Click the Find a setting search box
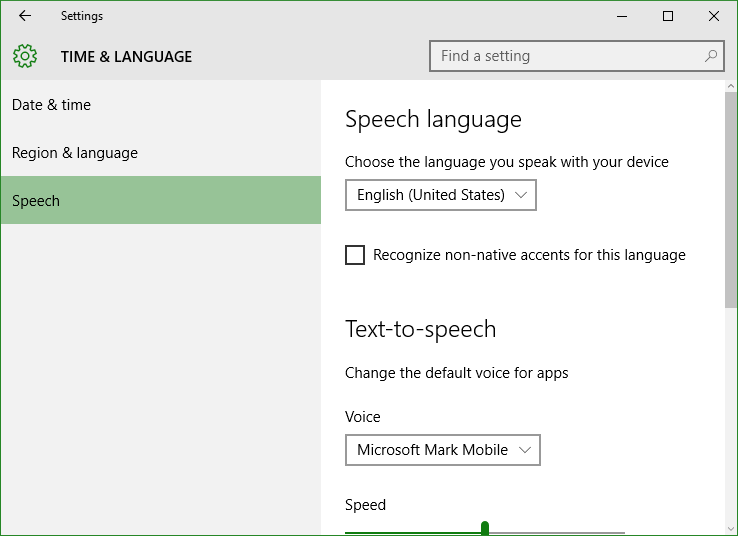 [x=577, y=56]
